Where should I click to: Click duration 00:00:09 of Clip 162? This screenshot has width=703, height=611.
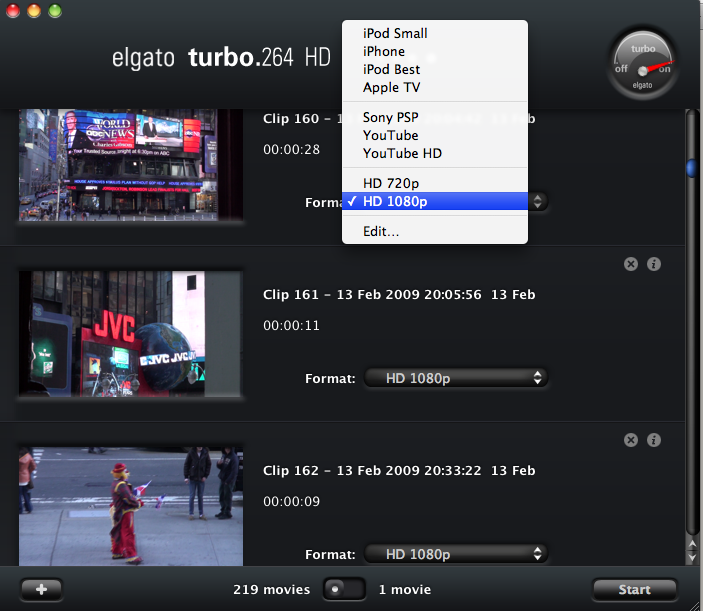291,501
